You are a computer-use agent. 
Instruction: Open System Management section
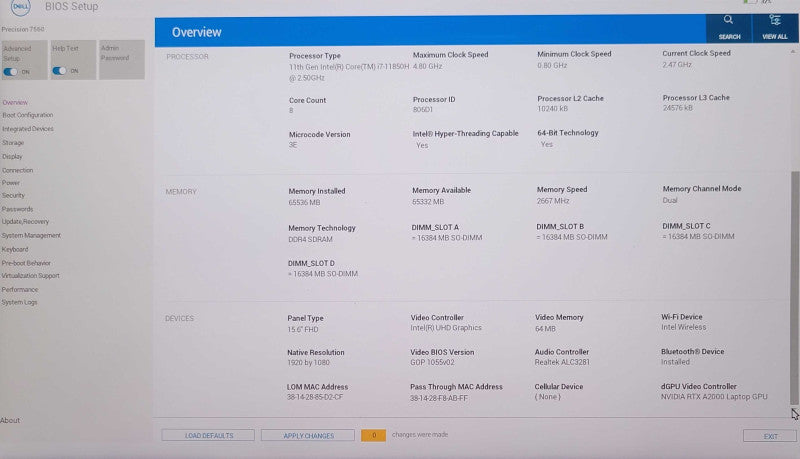coord(31,236)
